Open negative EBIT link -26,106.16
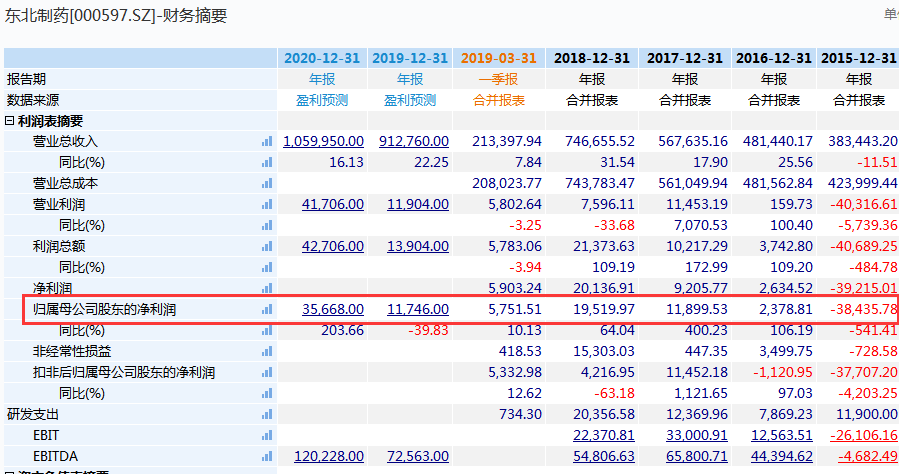 pyautogui.click(x=864, y=436)
